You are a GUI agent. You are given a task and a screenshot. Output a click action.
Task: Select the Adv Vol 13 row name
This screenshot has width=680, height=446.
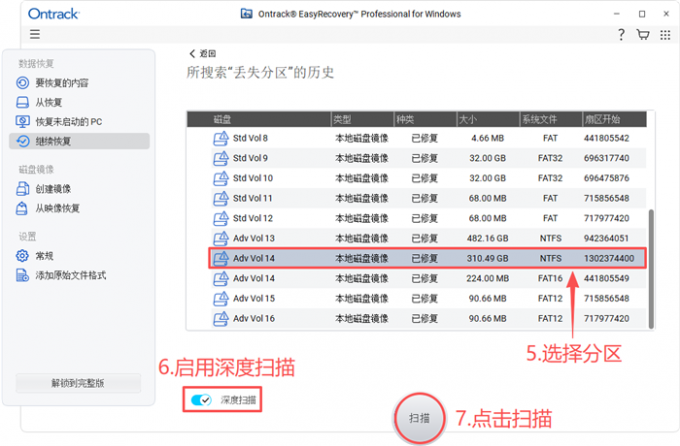254,238
